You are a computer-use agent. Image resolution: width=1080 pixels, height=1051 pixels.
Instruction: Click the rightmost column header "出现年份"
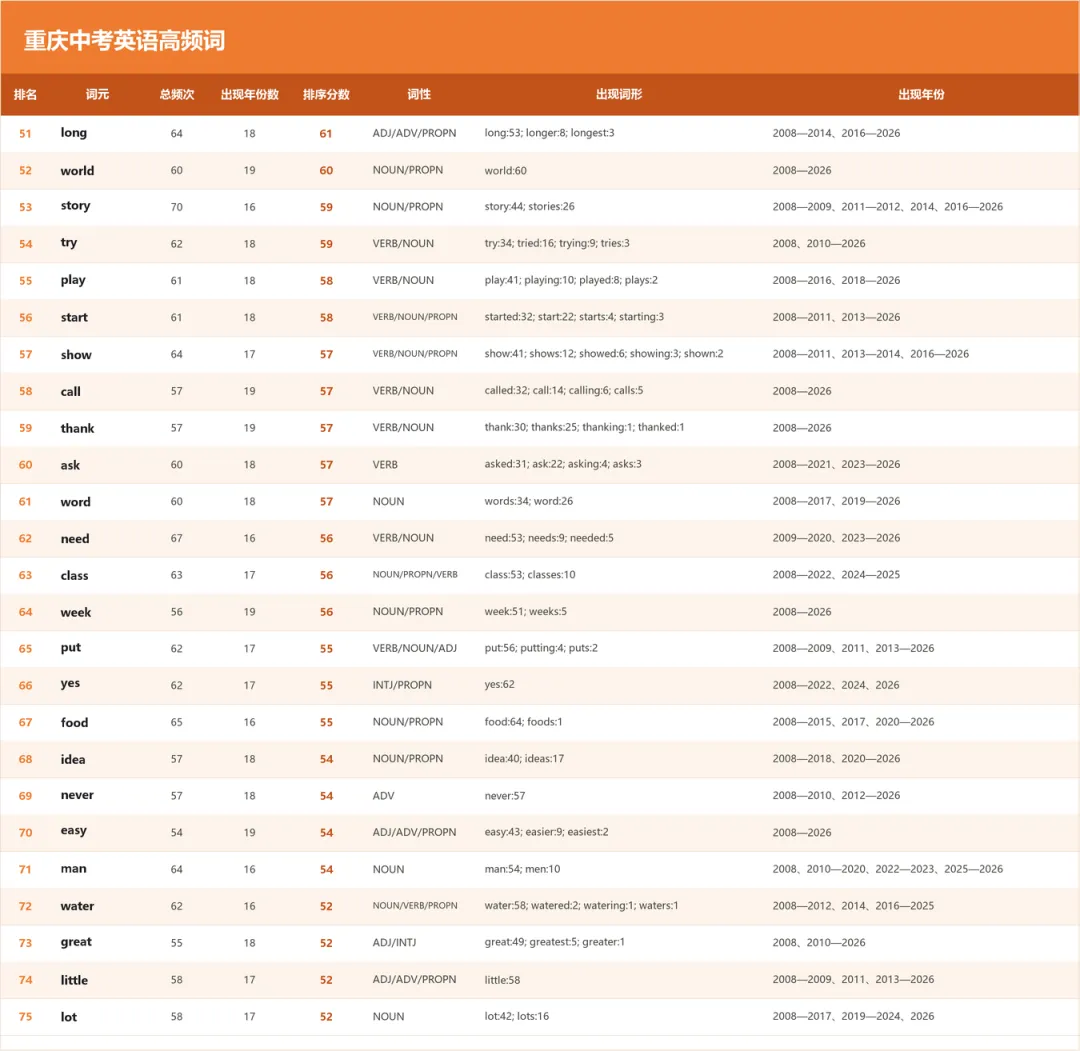pos(922,94)
